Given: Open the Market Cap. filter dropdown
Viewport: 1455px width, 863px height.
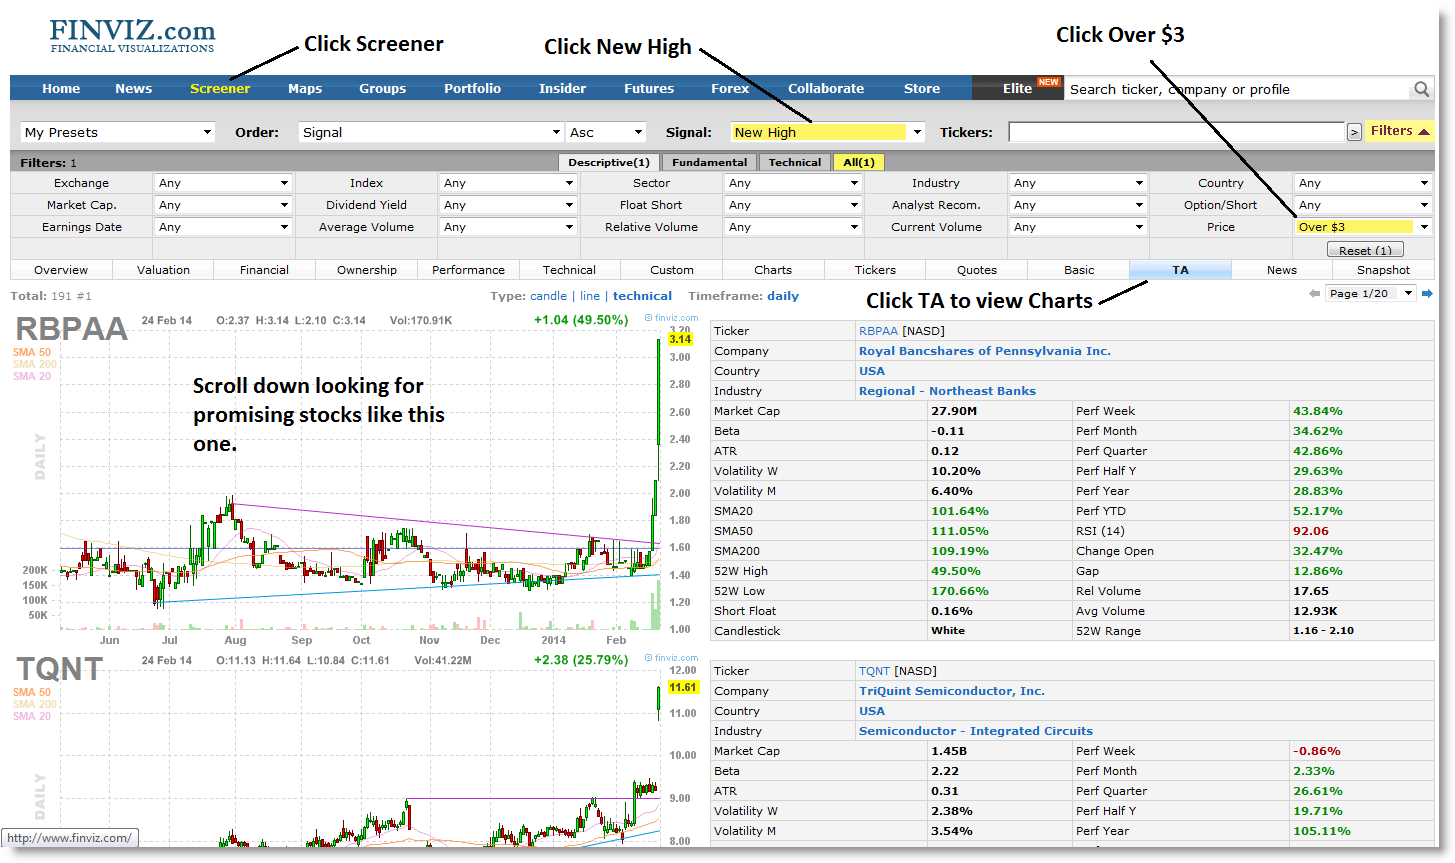Looking at the screenshot, I should (223, 205).
